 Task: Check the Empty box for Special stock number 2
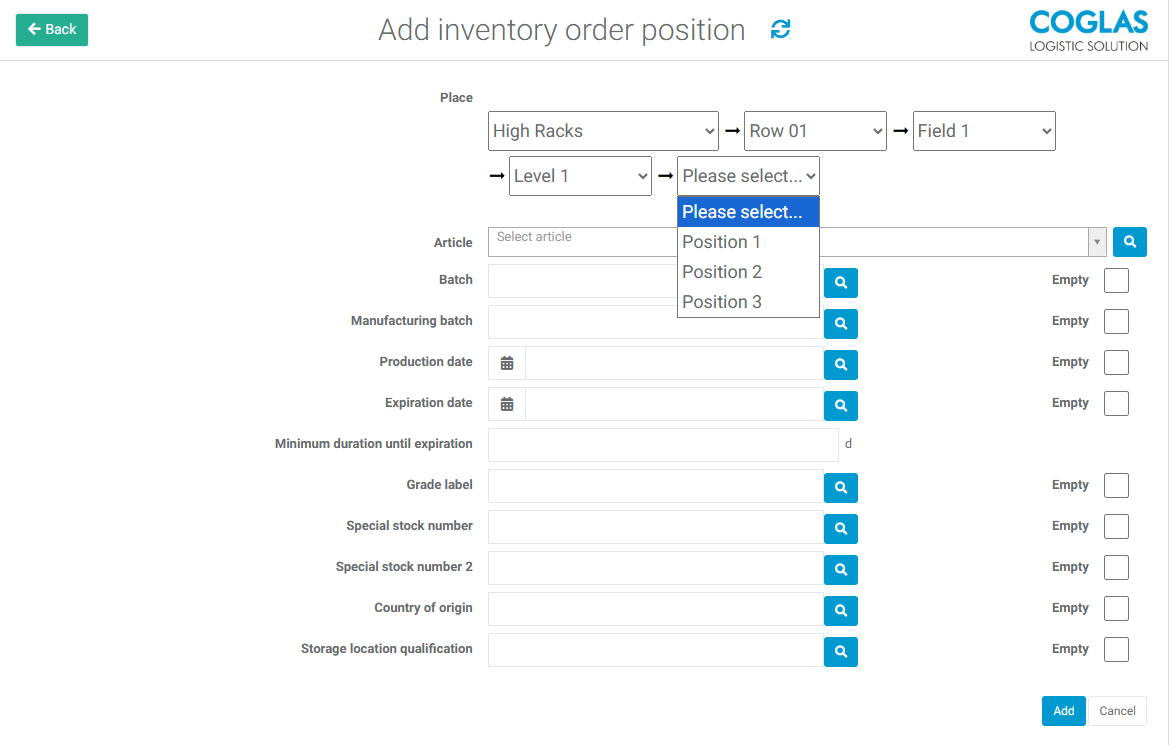pos(1116,568)
